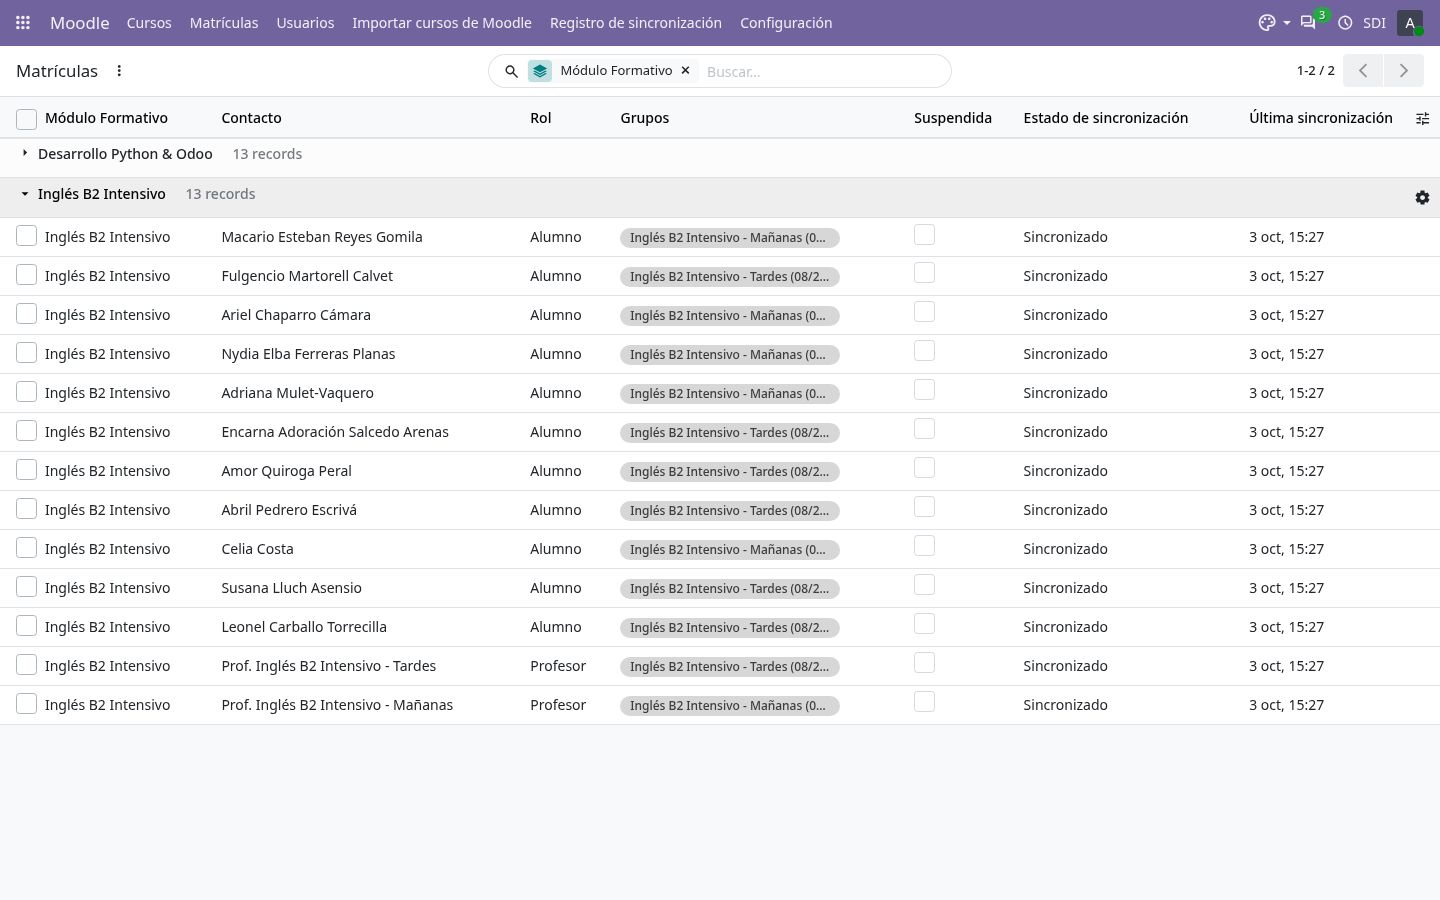Screen dimensions: 1440x900
Task: Open the gear settings for Inglés B2 group
Action: [x=1422, y=198]
